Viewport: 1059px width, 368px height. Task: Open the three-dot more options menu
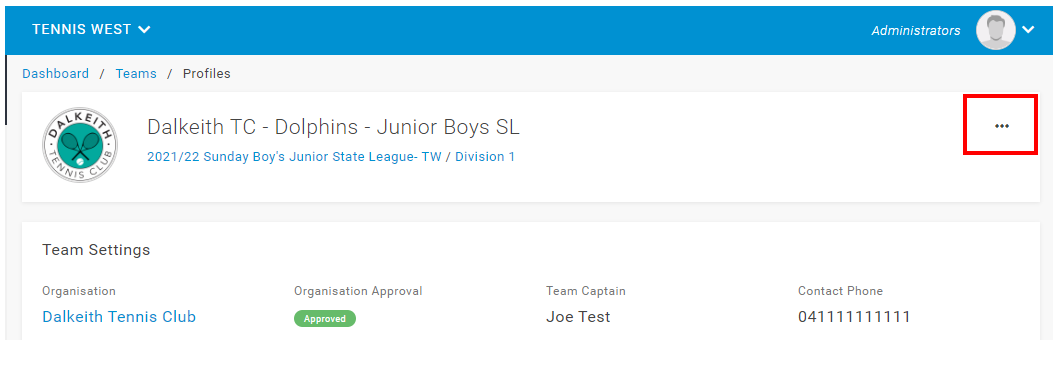coord(1001,126)
